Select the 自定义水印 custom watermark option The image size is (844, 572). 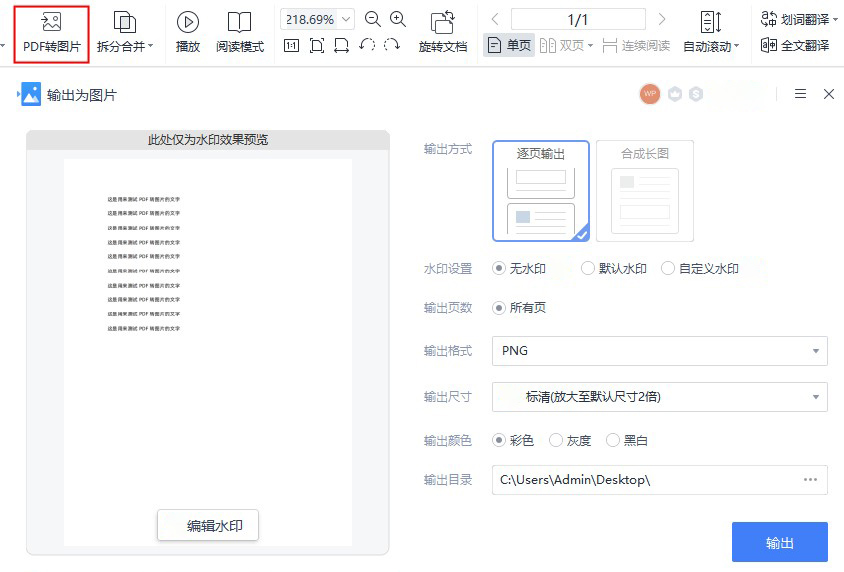pos(700,269)
